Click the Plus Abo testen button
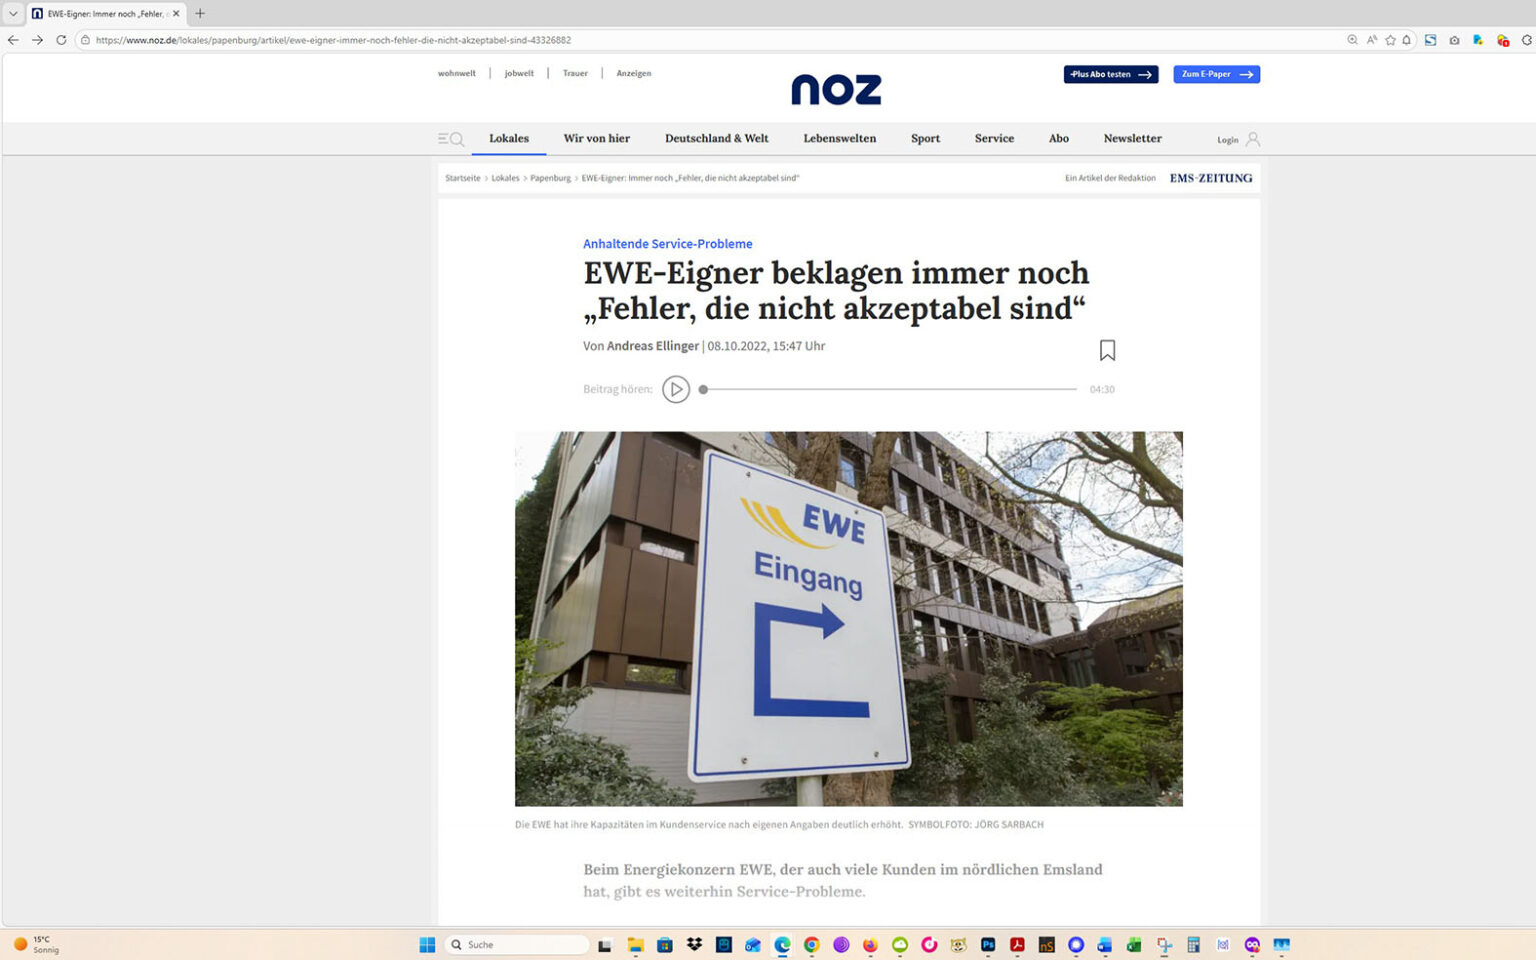The image size is (1536, 960). (x=1110, y=73)
